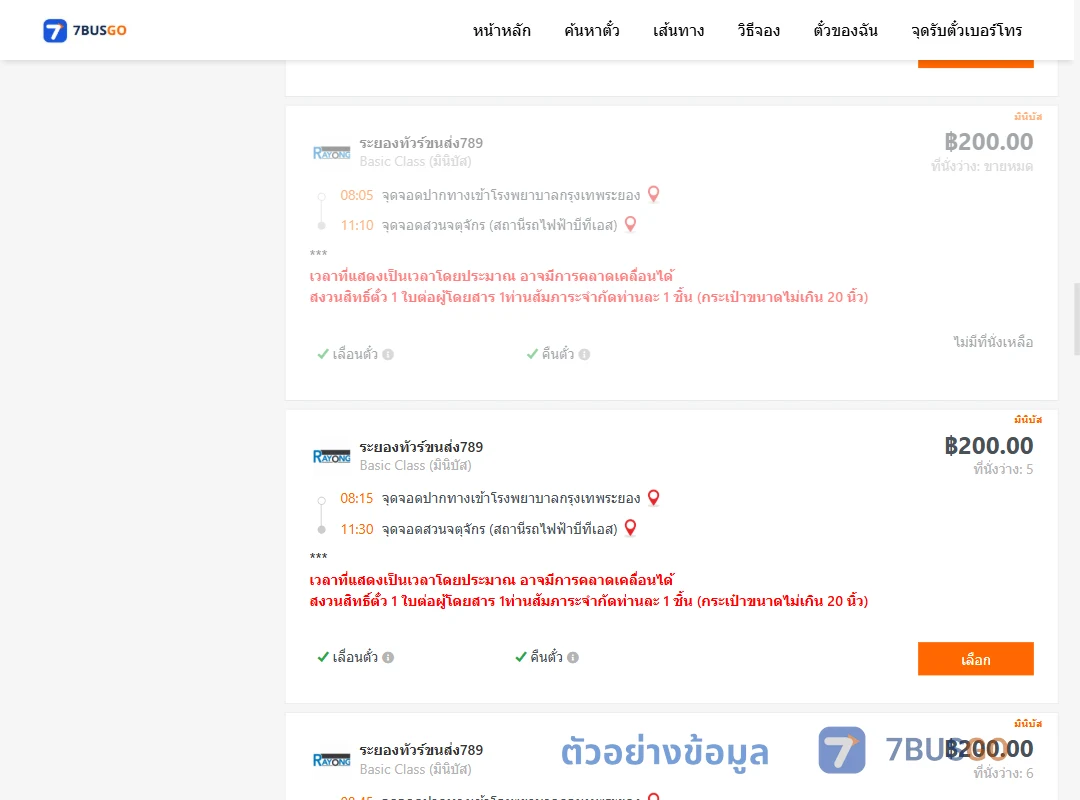The width and height of the screenshot is (1080, 800).
Task: Click info icon beside เลื่อนตั๋ว in 08:15 card
Action: click(388, 657)
